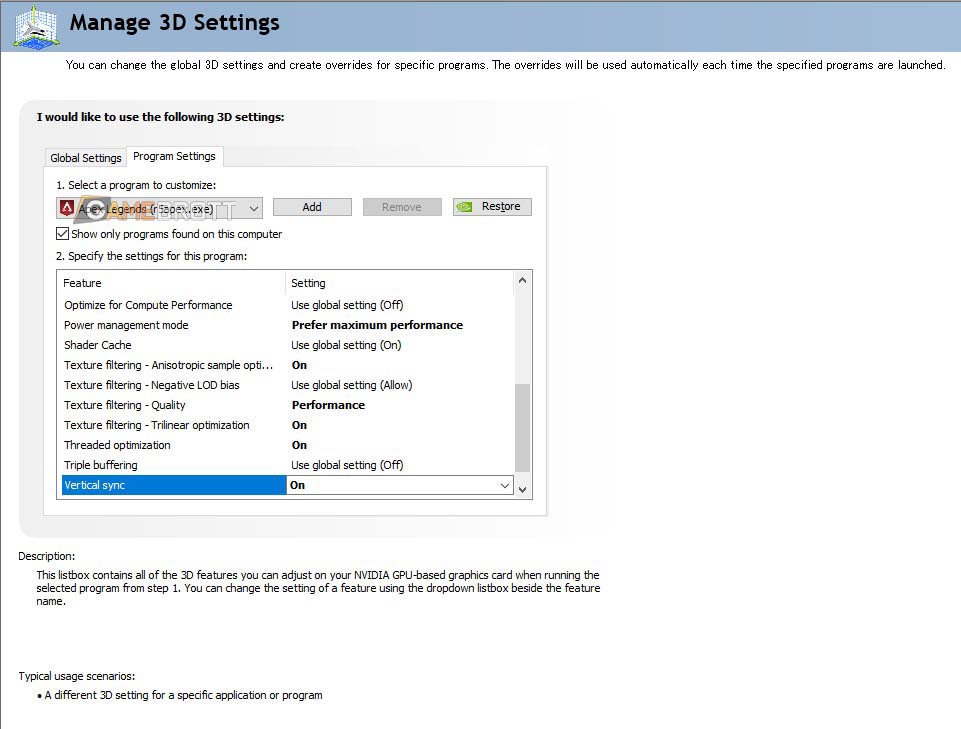Image resolution: width=961 pixels, height=729 pixels.
Task: Click the settings list scrollbar thumb
Action: pyautogui.click(x=521, y=427)
